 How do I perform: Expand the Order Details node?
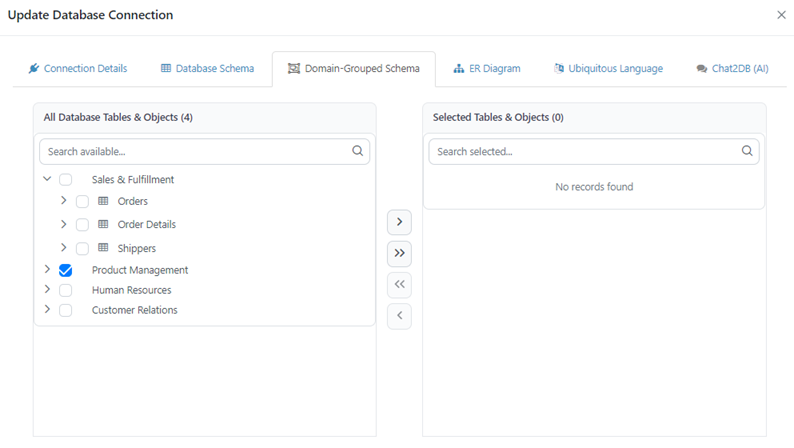coord(63,224)
